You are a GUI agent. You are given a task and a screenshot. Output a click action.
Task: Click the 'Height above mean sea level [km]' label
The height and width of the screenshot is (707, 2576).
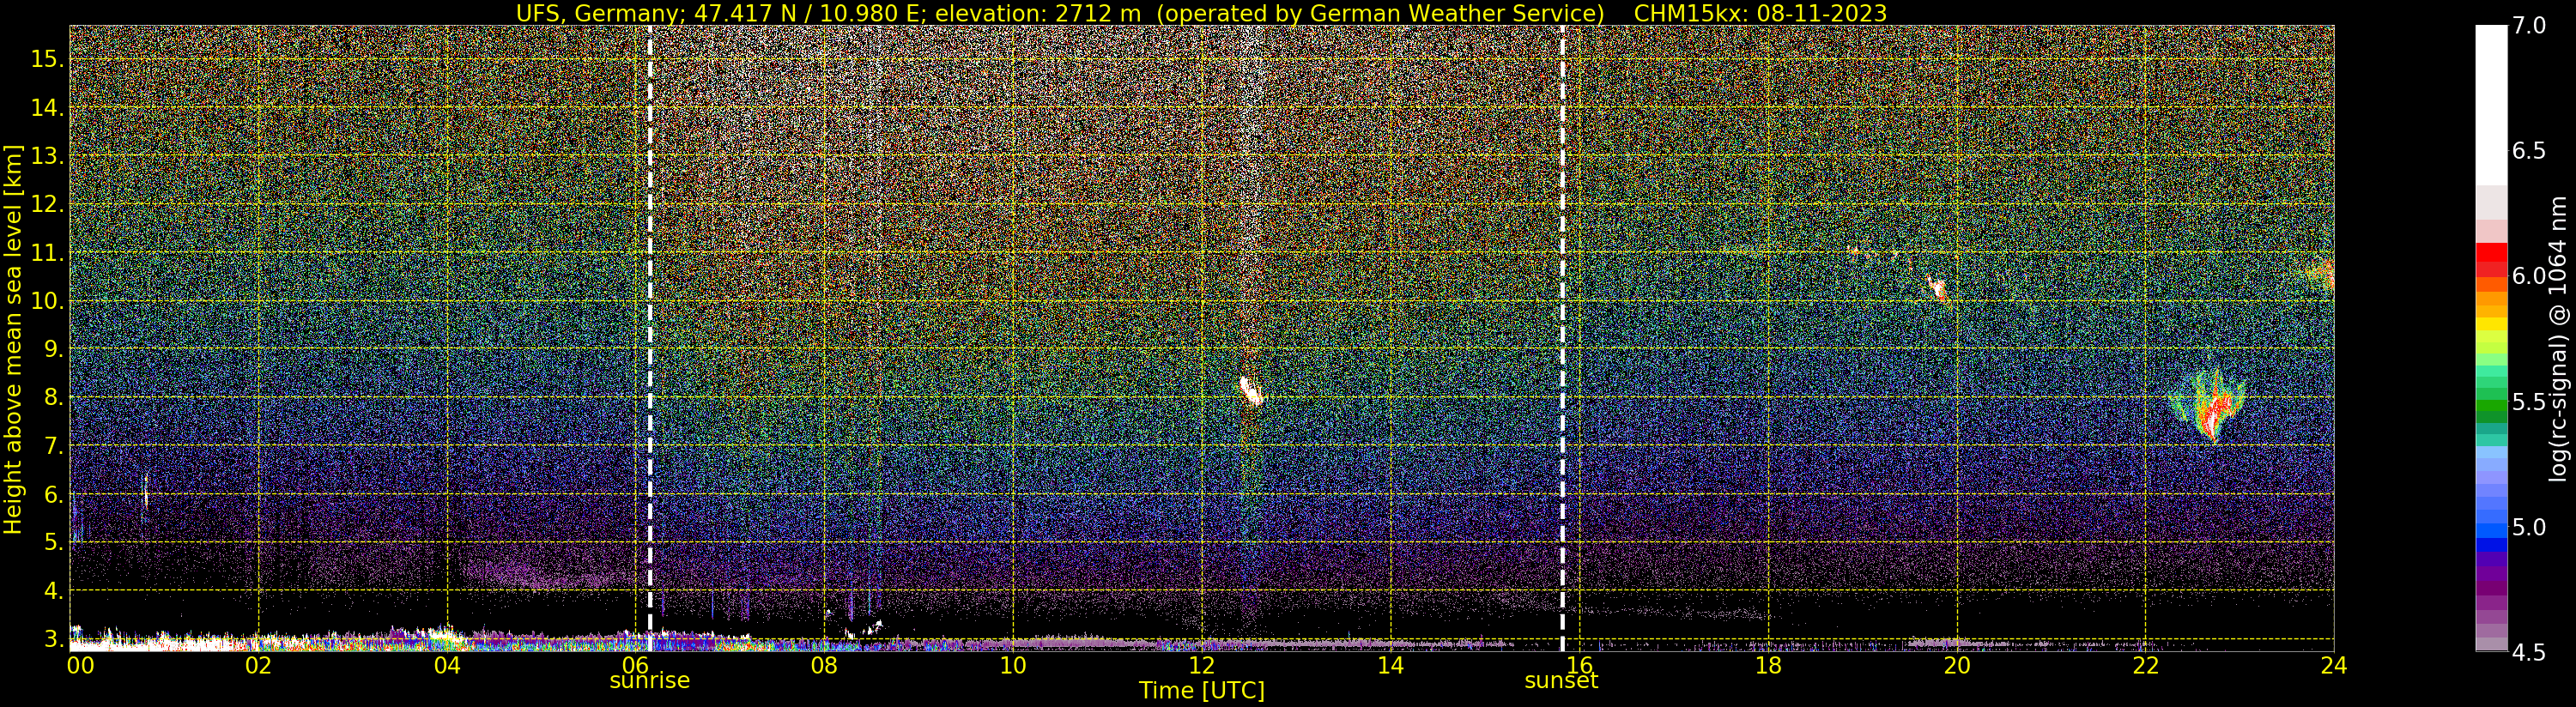pyautogui.click(x=13, y=337)
